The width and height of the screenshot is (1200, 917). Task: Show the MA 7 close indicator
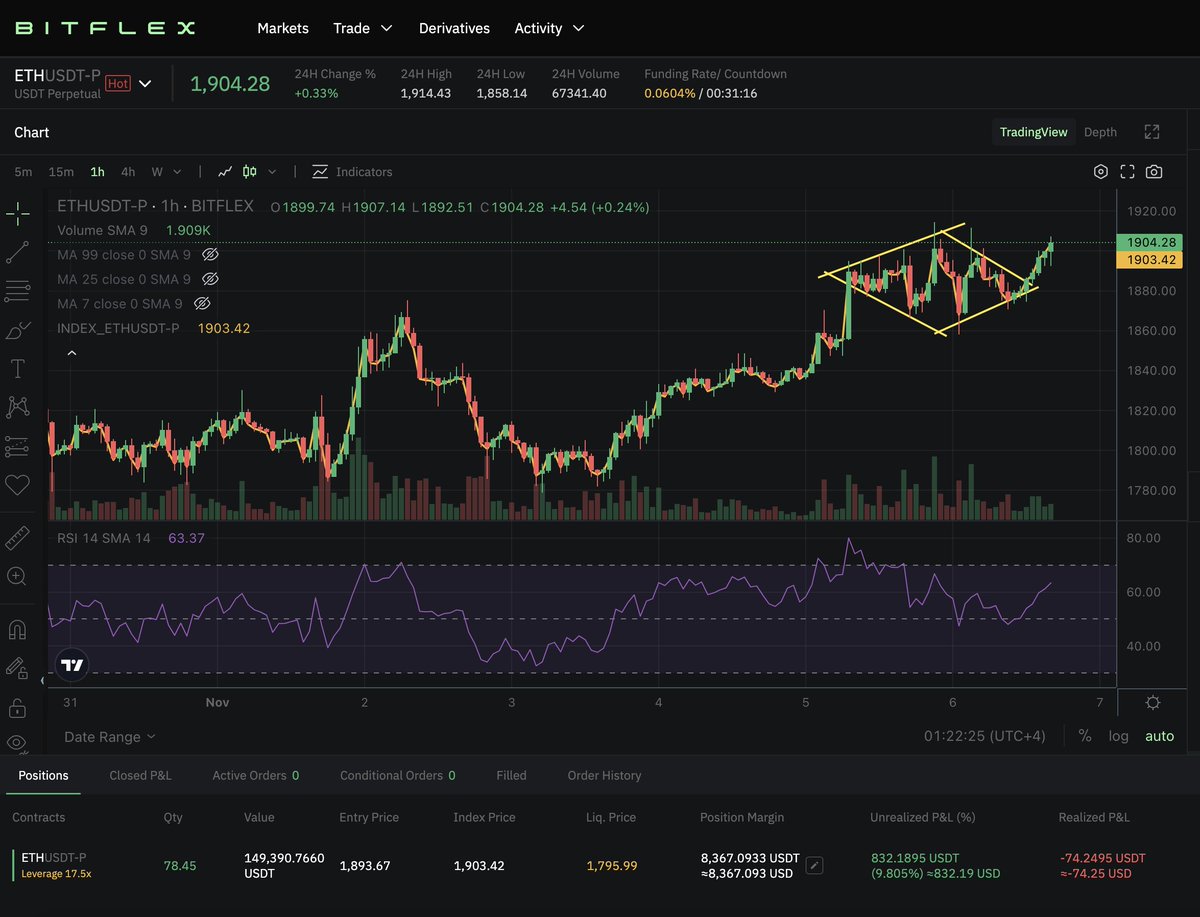pos(202,303)
